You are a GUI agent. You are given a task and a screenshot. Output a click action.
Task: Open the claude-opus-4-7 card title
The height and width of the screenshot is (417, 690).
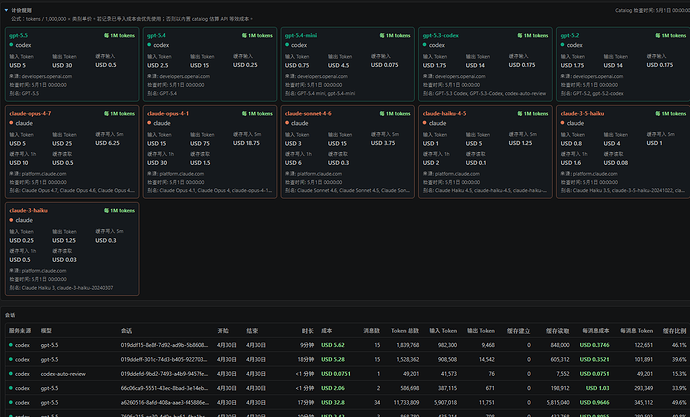tap(30, 113)
